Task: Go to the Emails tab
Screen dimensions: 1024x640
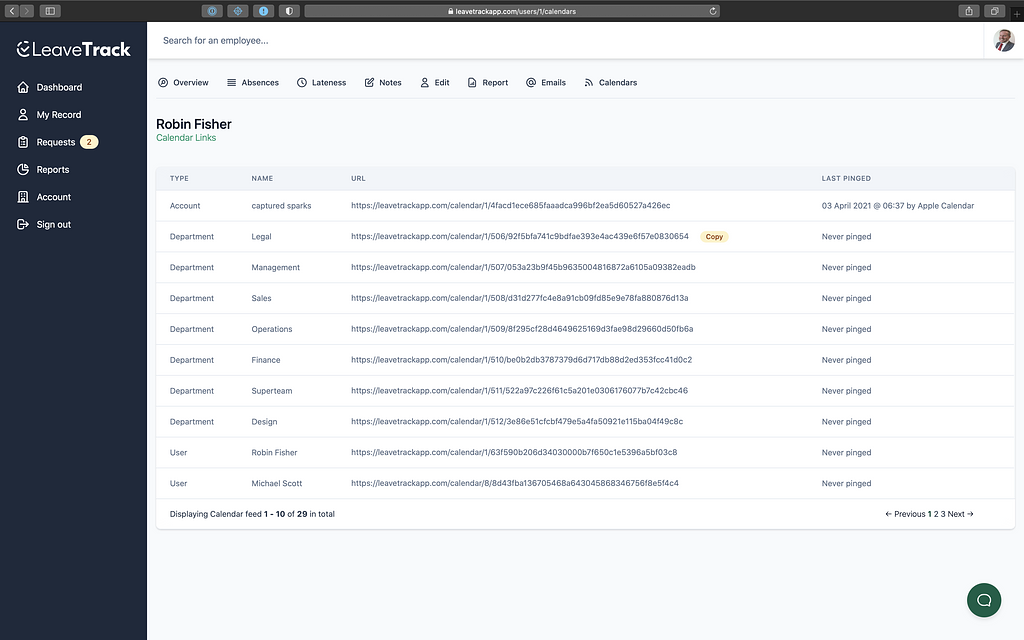Action: [546, 82]
